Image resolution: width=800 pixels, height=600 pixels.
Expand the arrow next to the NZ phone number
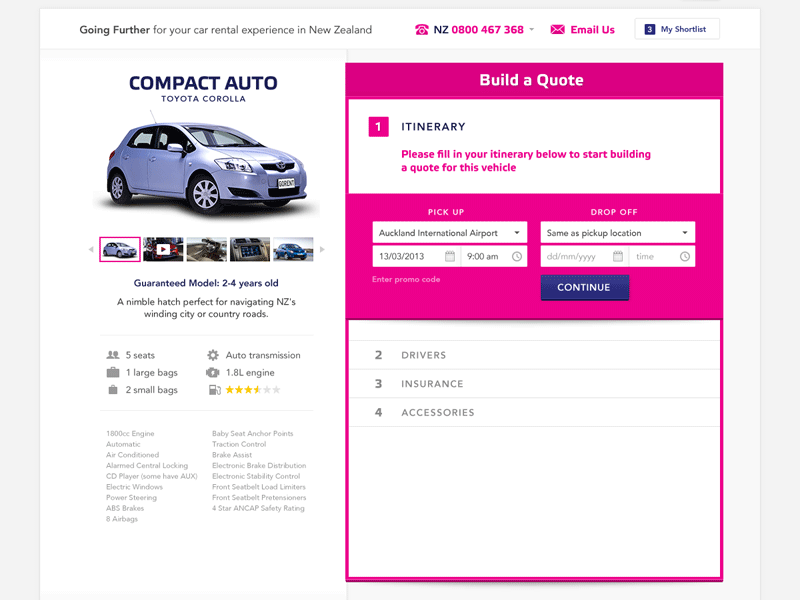pos(532,29)
